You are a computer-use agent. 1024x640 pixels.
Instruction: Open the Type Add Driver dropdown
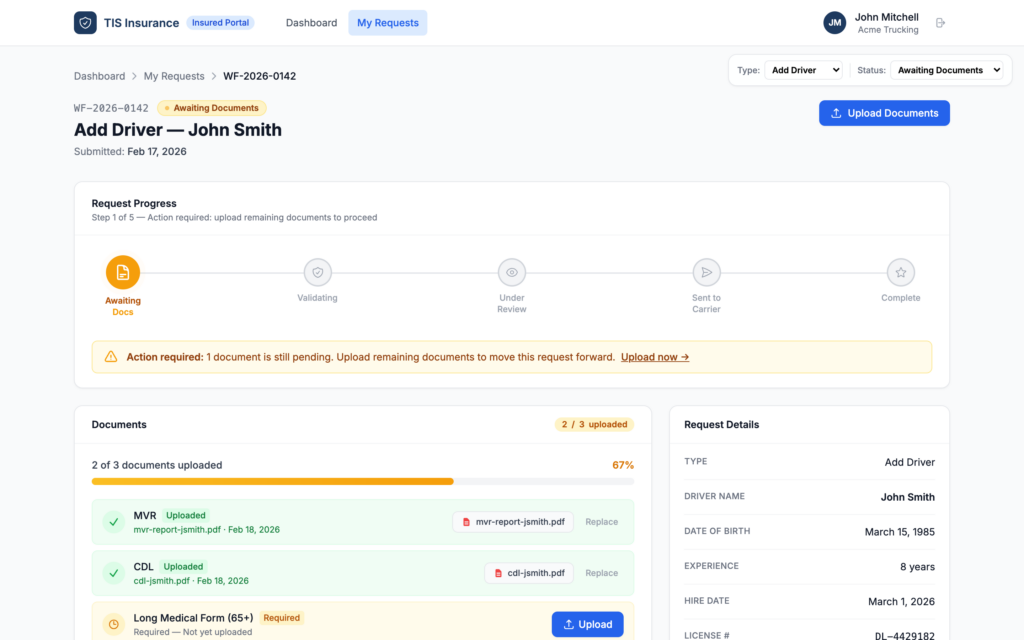(x=804, y=70)
